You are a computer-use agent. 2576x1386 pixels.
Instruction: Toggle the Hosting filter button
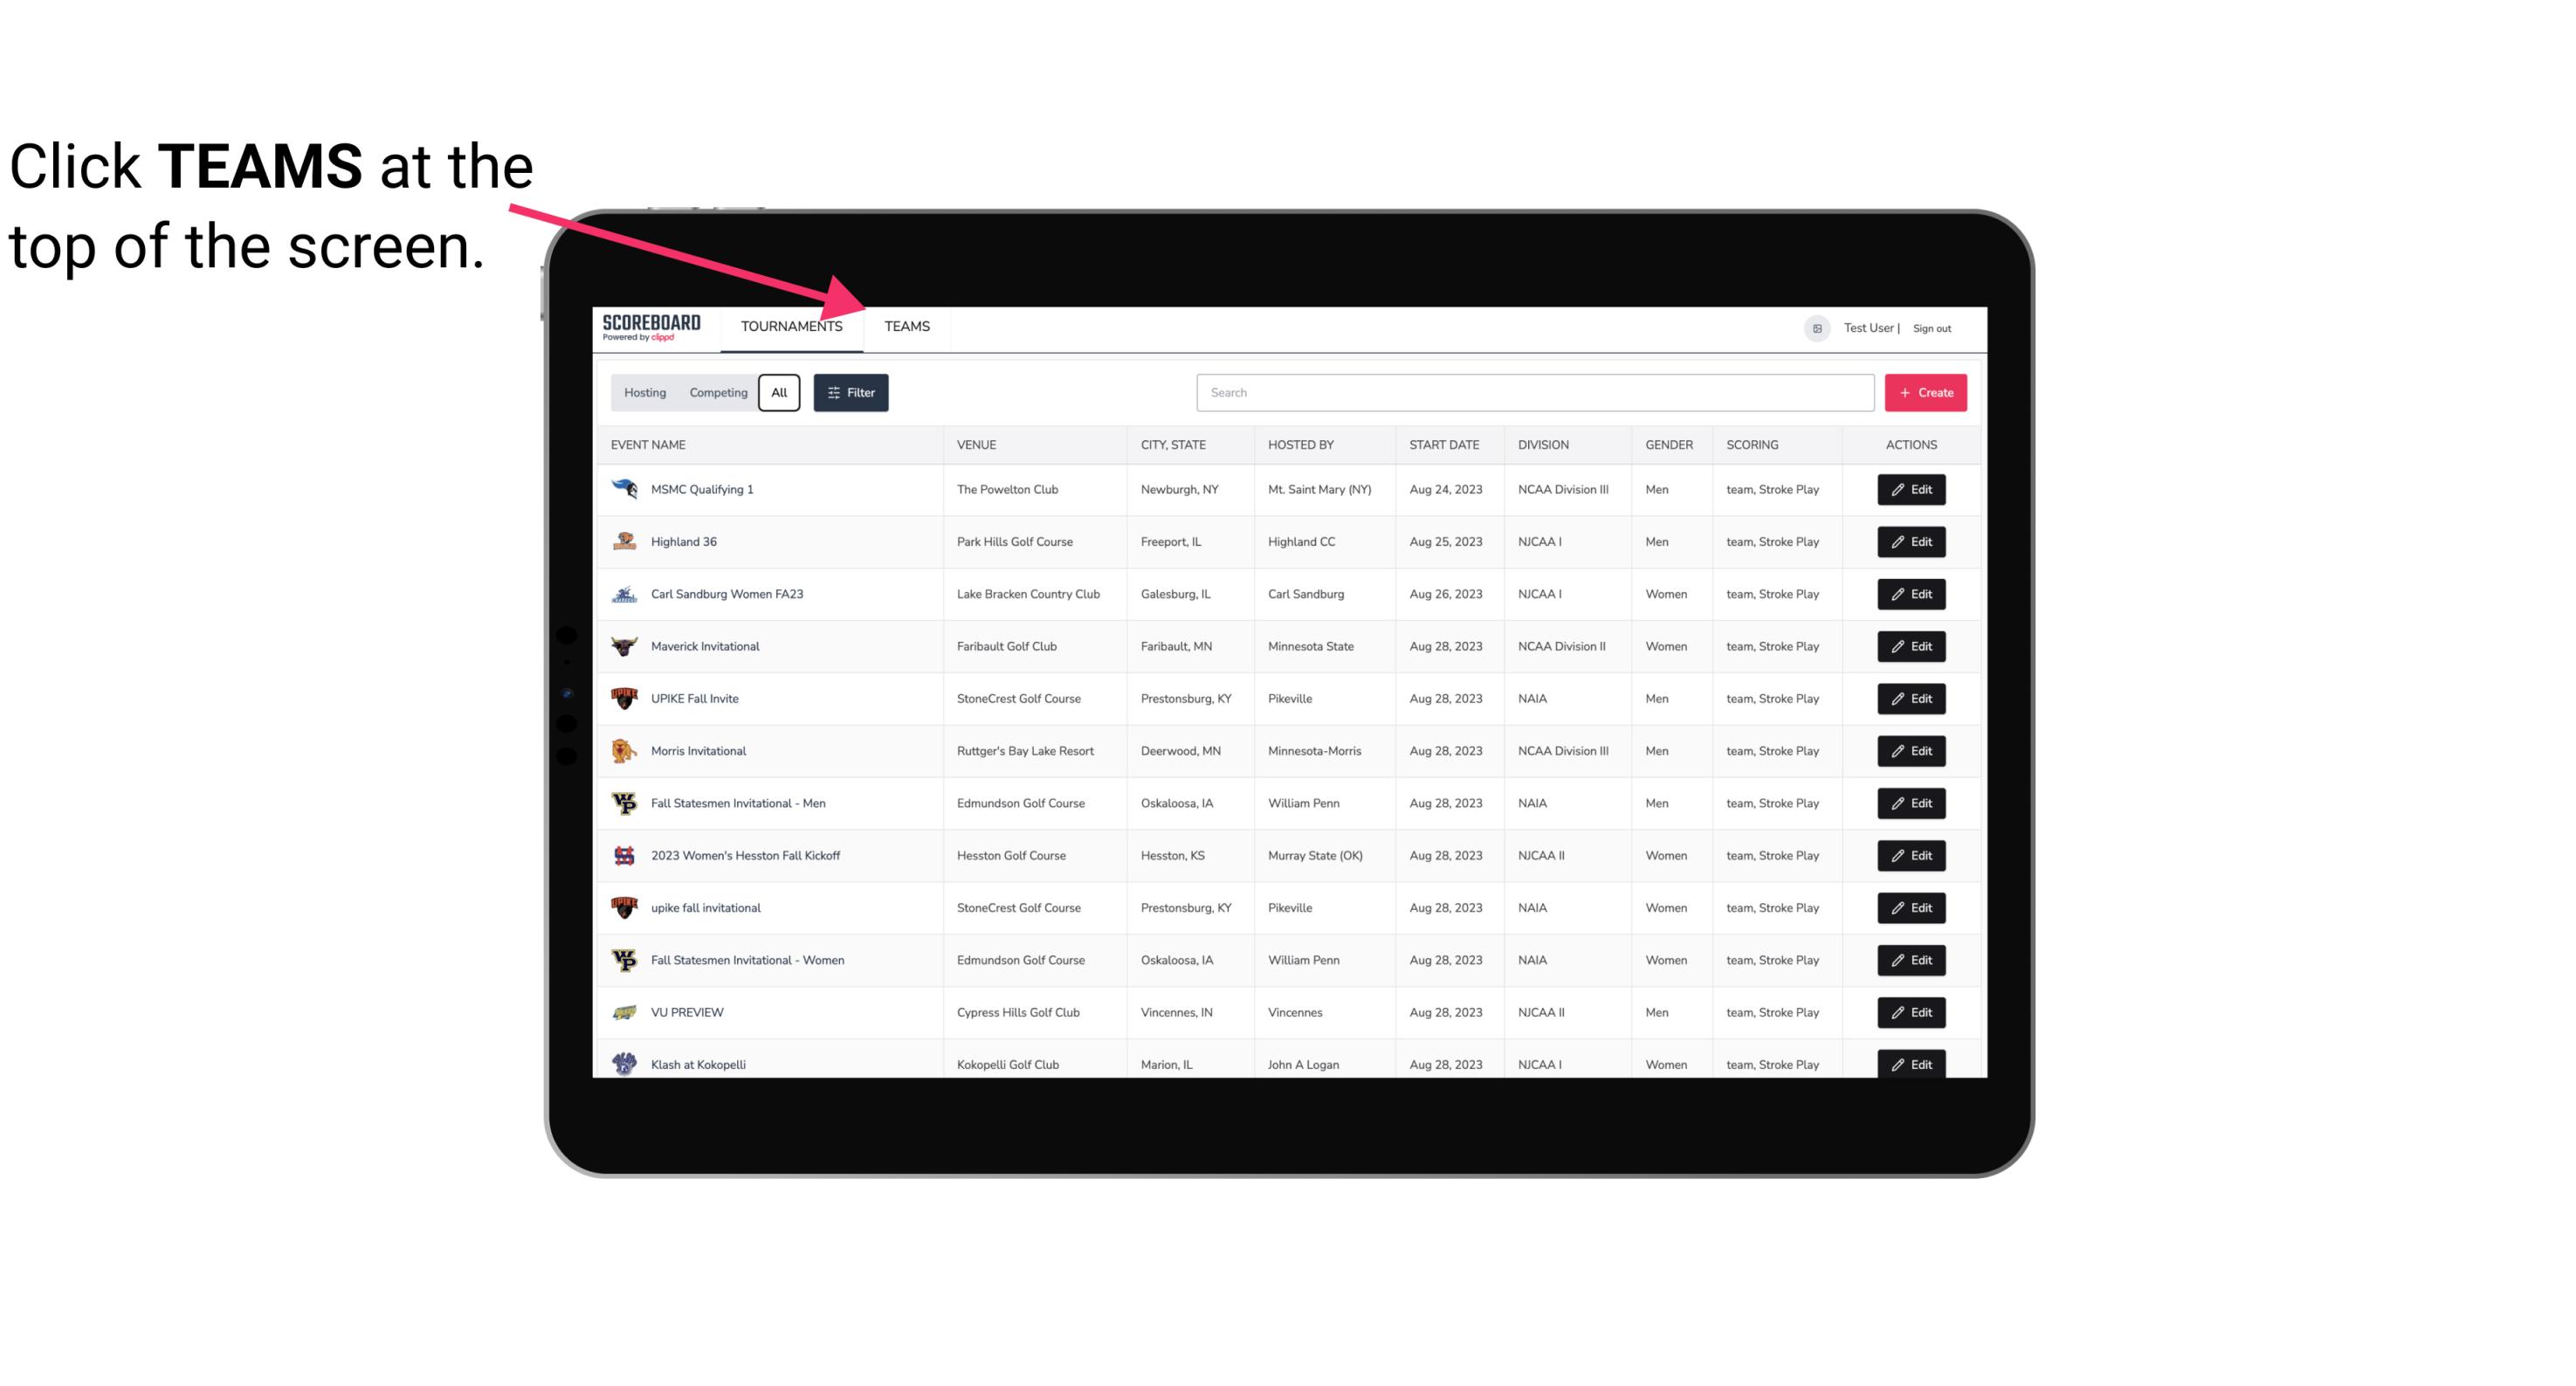coord(644,393)
